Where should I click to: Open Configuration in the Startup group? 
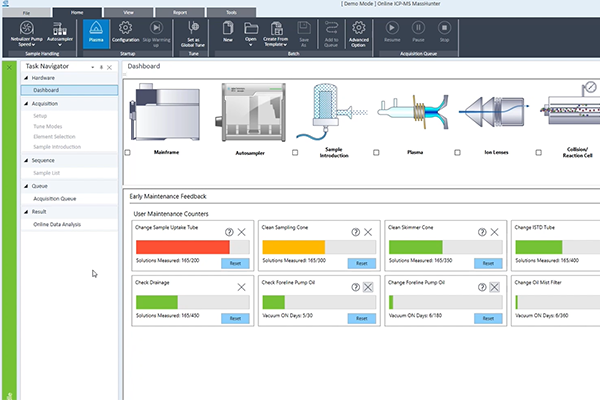[x=125, y=32]
